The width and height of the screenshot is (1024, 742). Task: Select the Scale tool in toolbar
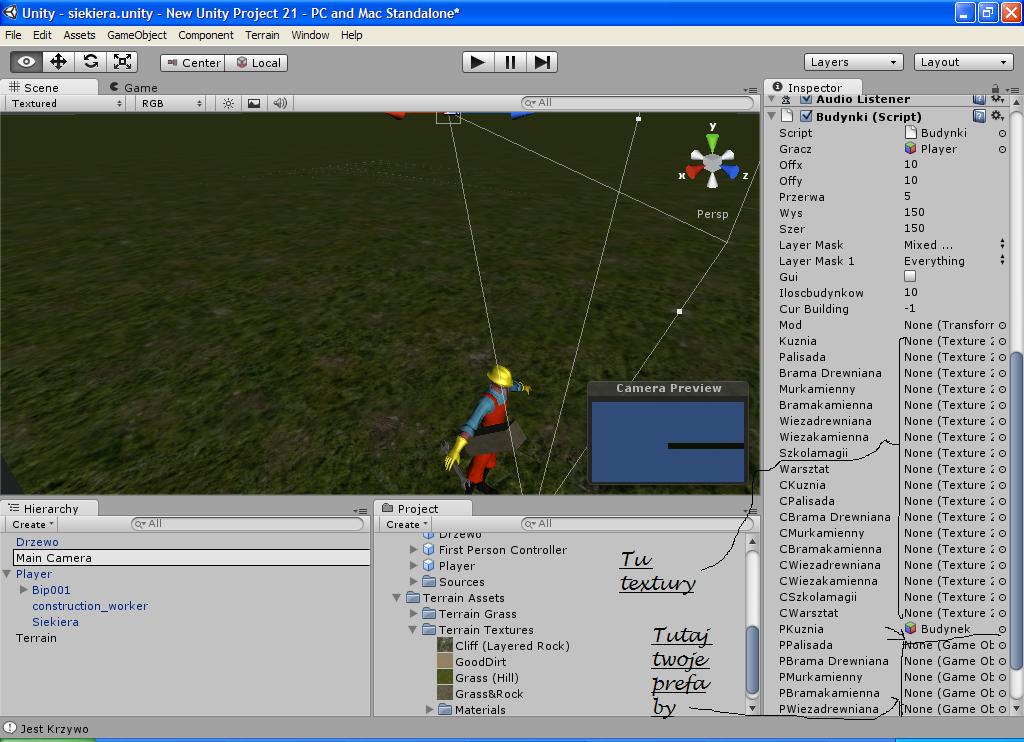(x=122, y=62)
